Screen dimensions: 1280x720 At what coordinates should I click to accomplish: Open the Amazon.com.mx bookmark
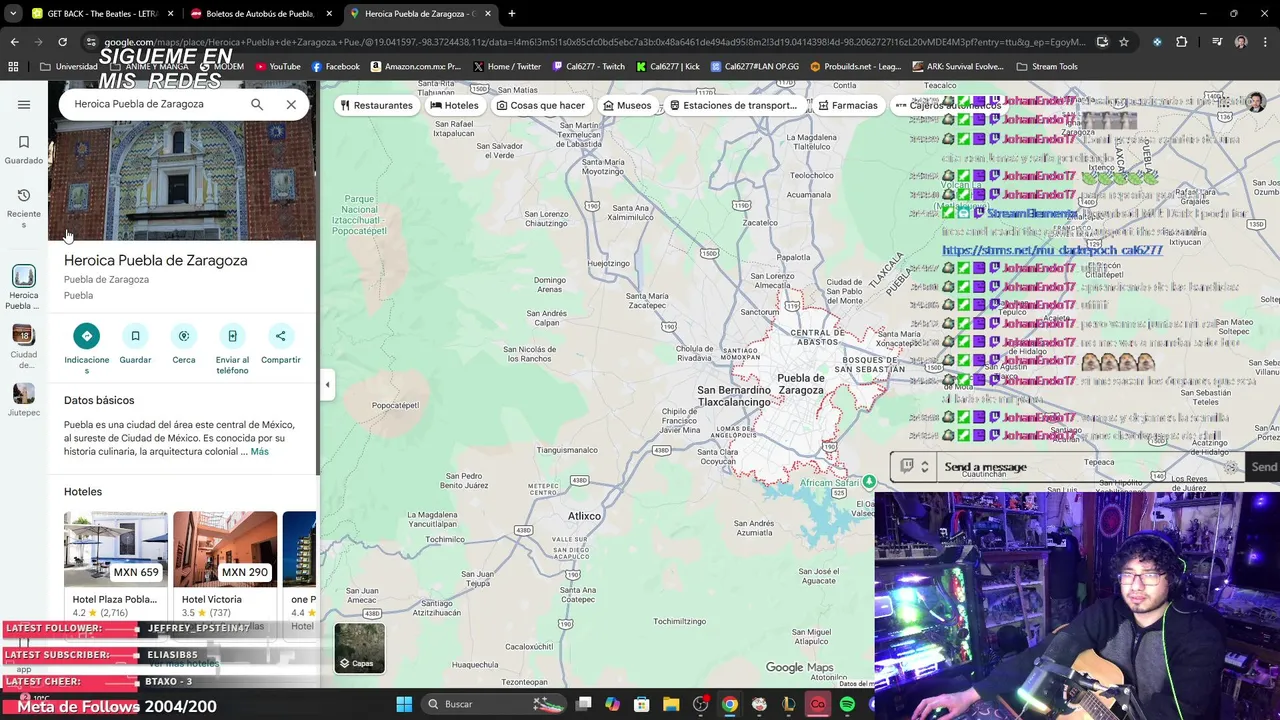(416, 67)
